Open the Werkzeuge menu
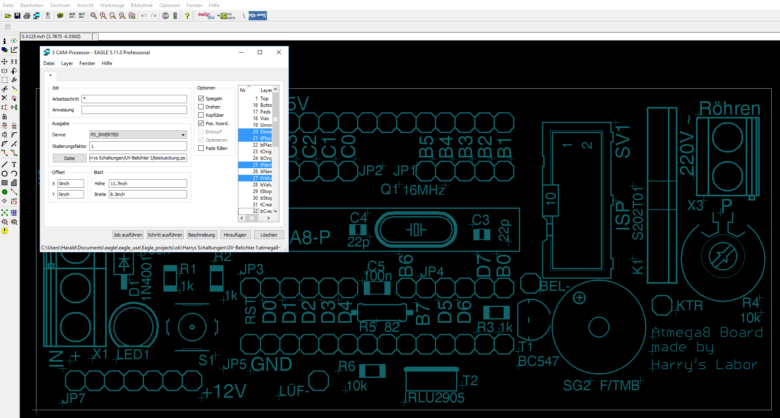Image resolution: width=780 pixels, height=418 pixels. pyautogui.click(x=112, y=5)
